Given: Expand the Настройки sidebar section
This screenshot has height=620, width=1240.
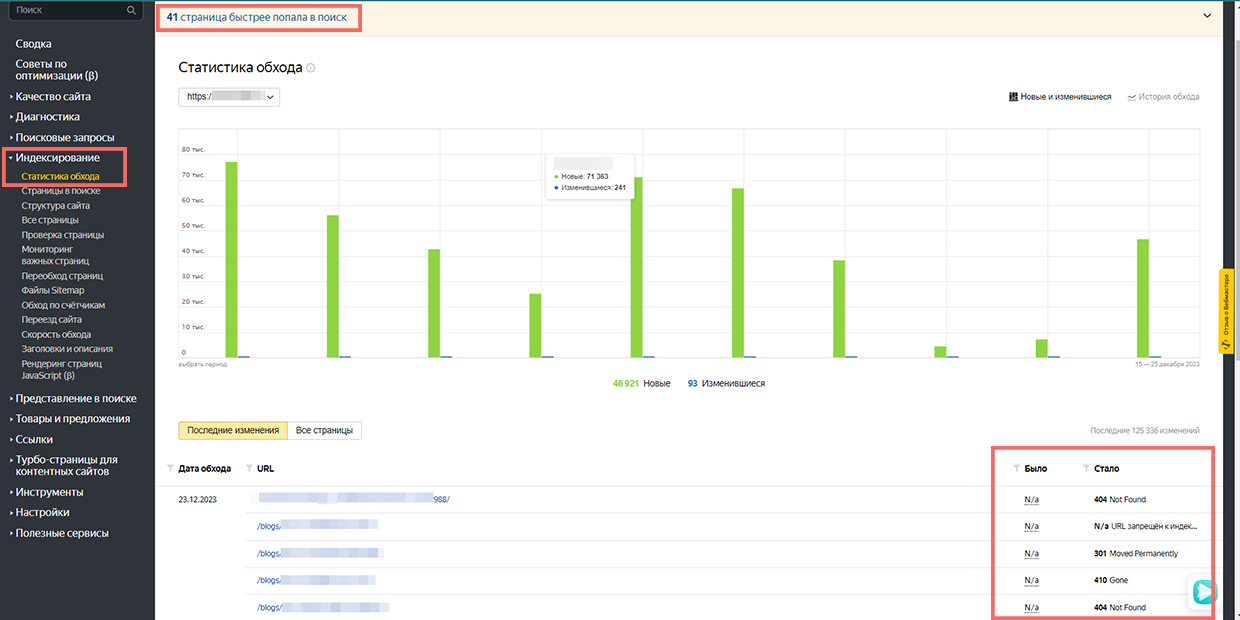Looking at the screenshot, I should tap(40, 512).
